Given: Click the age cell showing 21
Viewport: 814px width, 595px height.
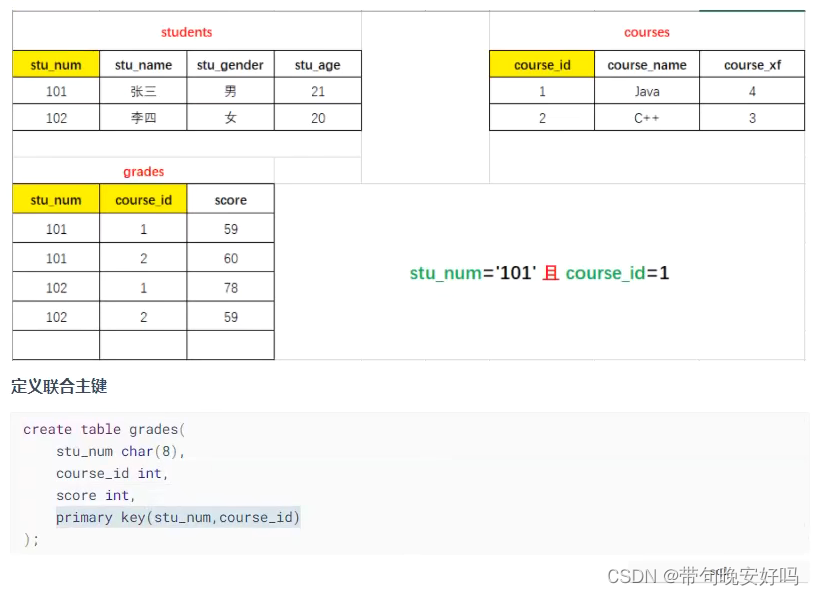Looking at the screenshot, I should pos(318,91).
